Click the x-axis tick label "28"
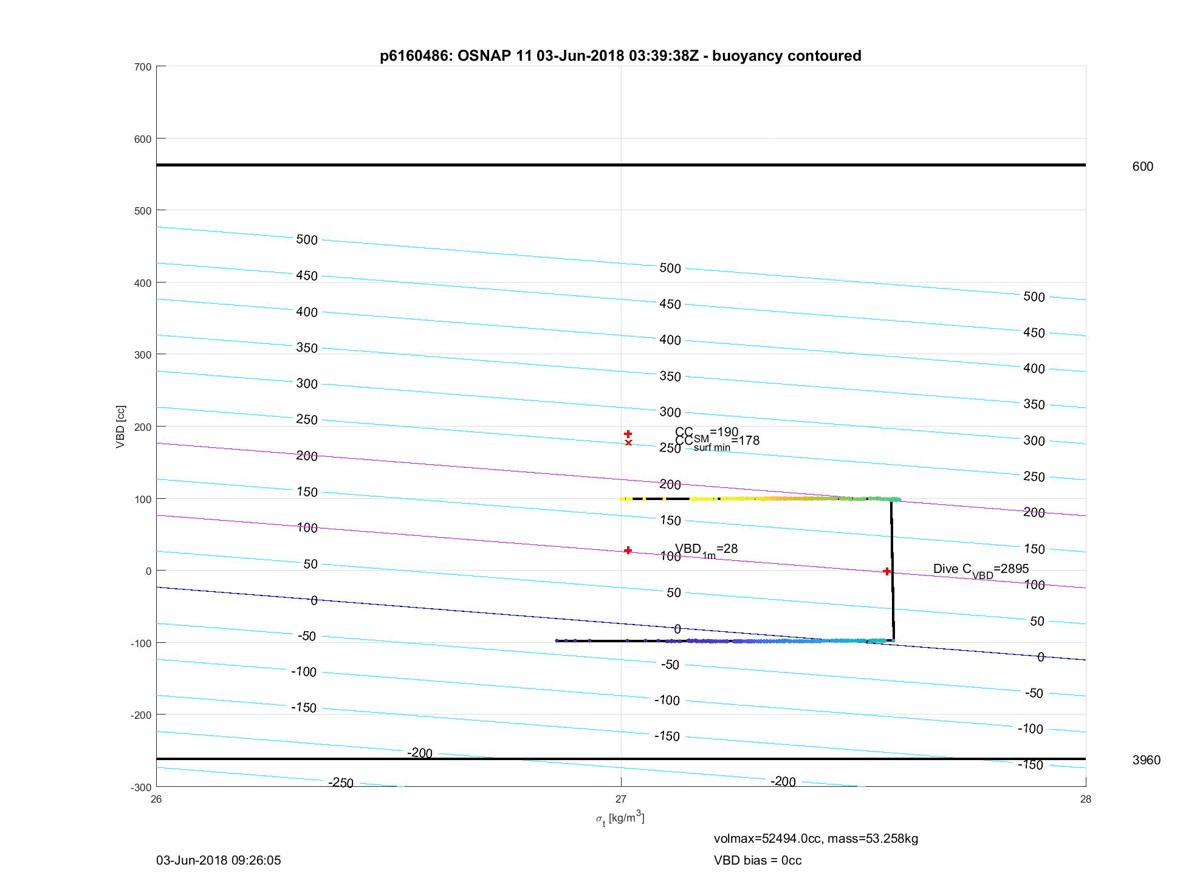The width and height of the screenshot is (1200, 885). 1085,799
